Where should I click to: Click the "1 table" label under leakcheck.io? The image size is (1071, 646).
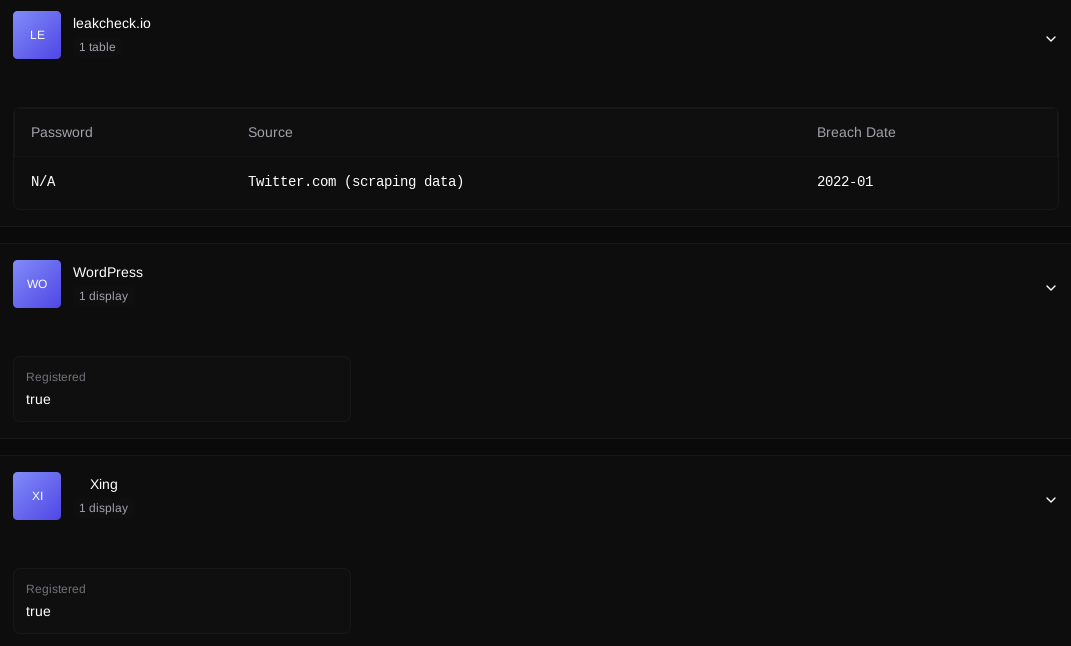tap(97, 47)
